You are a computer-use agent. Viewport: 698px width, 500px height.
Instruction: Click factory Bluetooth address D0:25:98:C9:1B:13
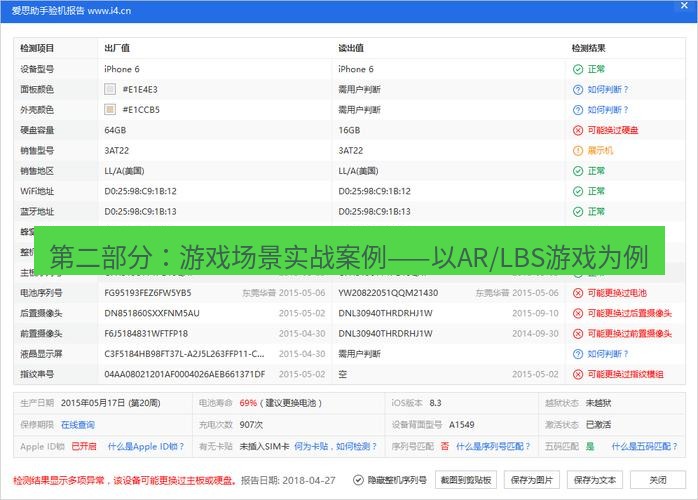(x=140, y=211)
